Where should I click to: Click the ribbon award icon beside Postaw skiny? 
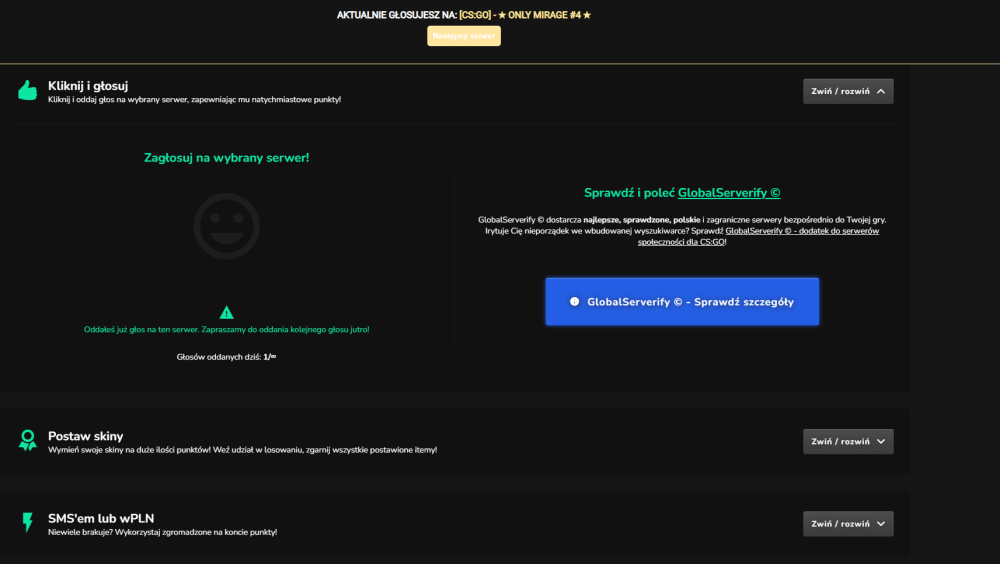(27, 440)
